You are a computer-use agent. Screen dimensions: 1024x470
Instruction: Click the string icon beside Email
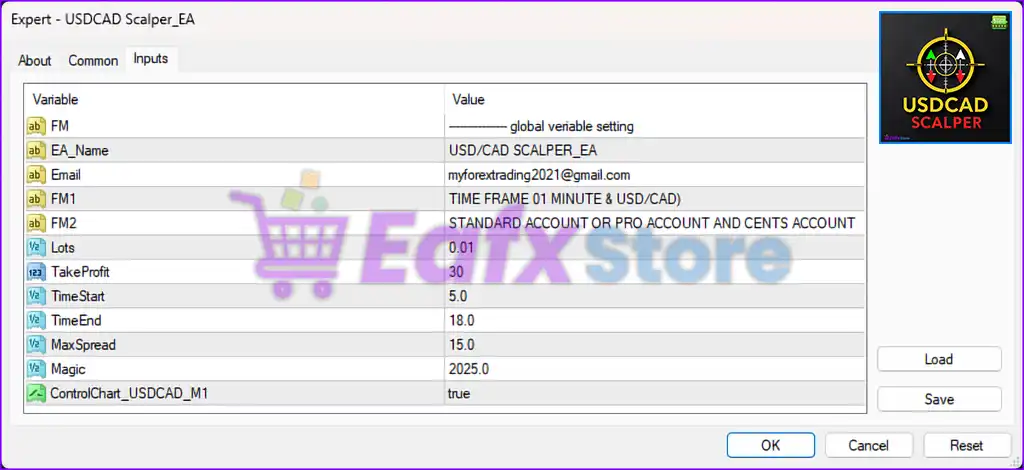tap(36, 175)
